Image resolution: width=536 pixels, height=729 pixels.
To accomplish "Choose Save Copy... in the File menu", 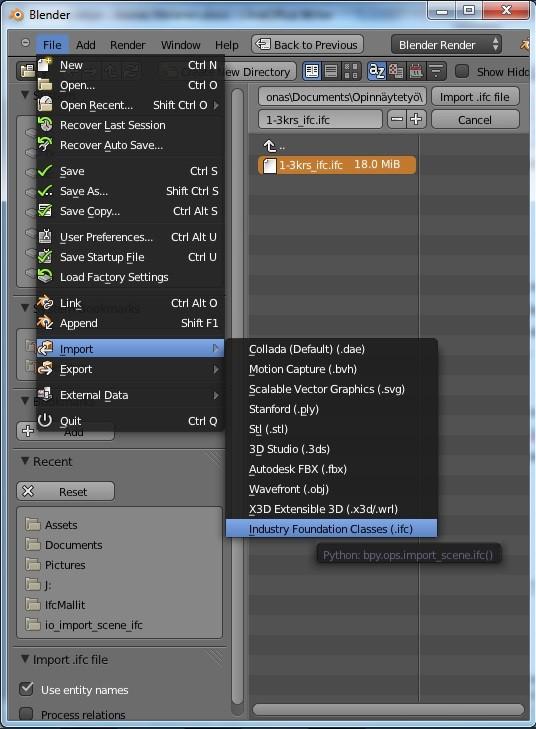I will pos(130,211).
